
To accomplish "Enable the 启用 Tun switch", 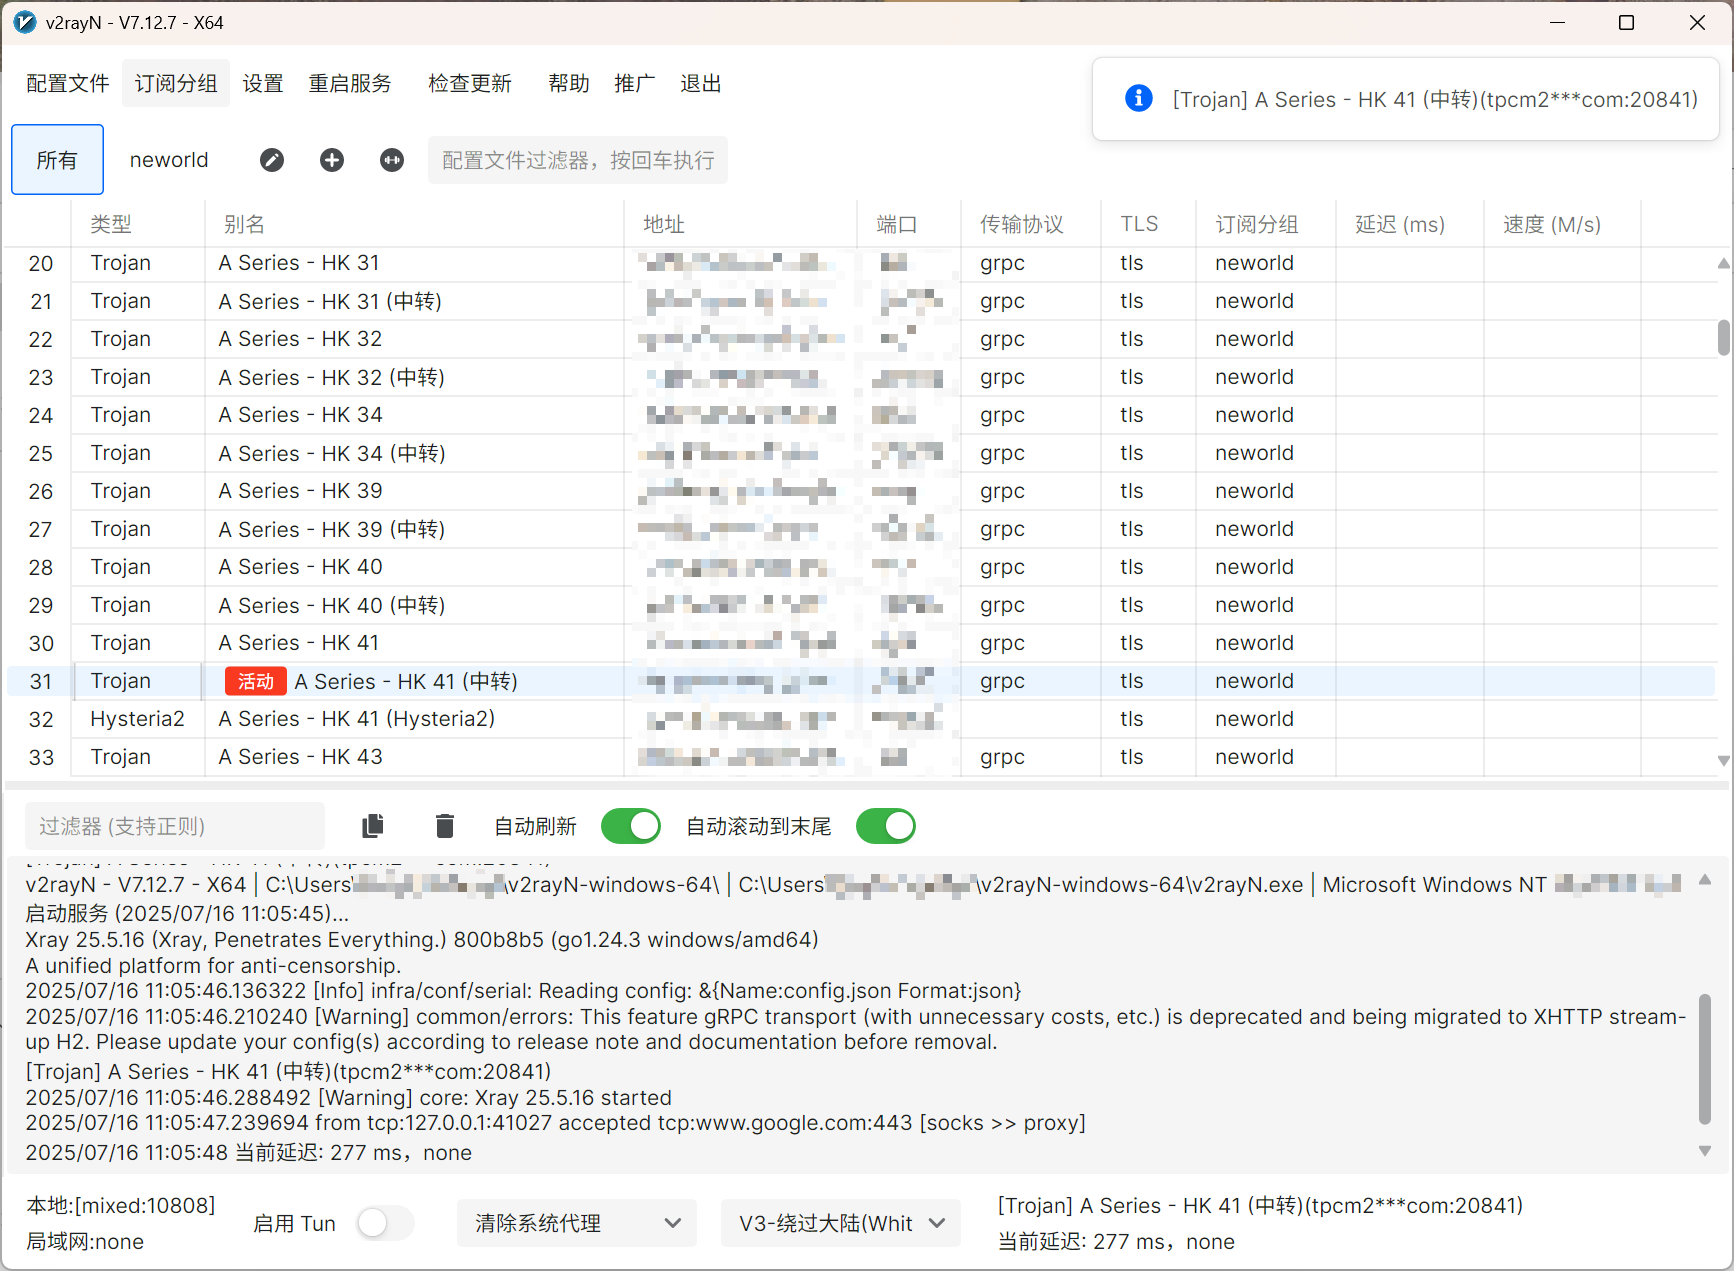I will (x=385, y=1223).
